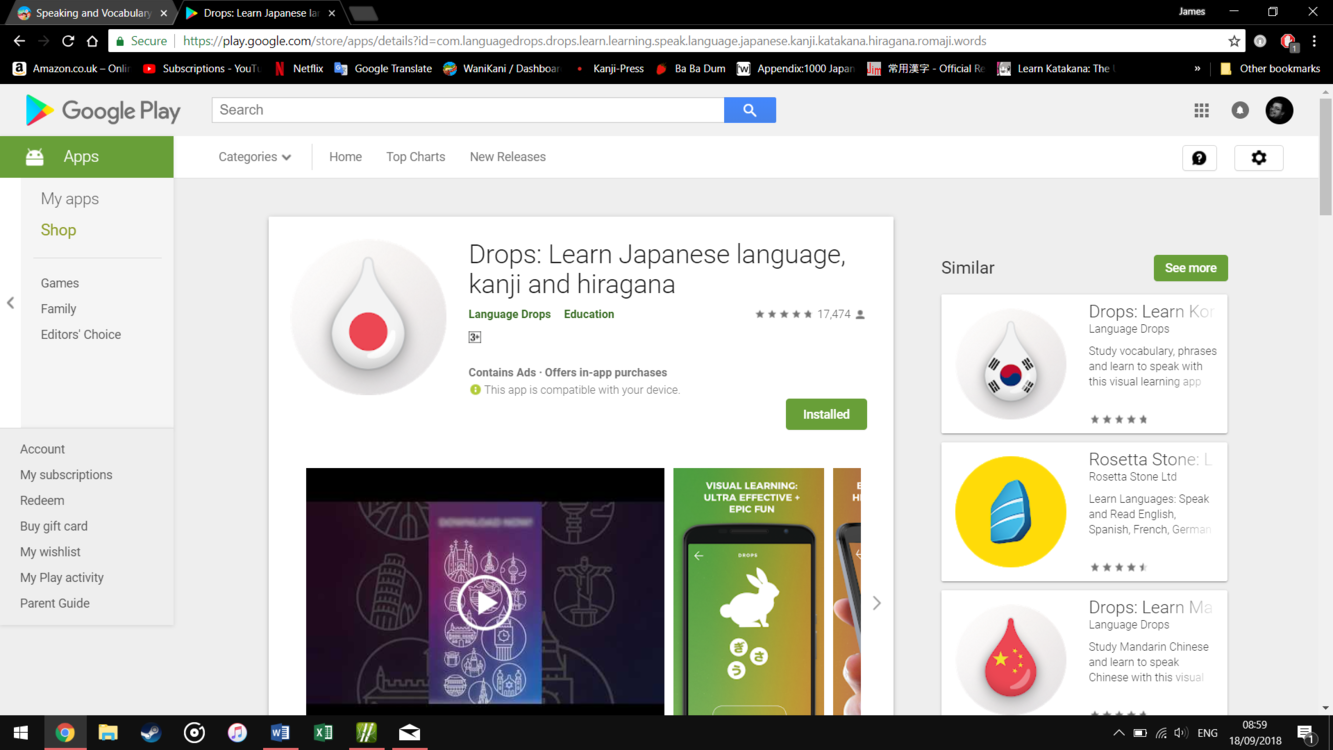Open the Other bookmarks folder
The height and width of the screenshot is (750, 1333).
click(1270, 69)
